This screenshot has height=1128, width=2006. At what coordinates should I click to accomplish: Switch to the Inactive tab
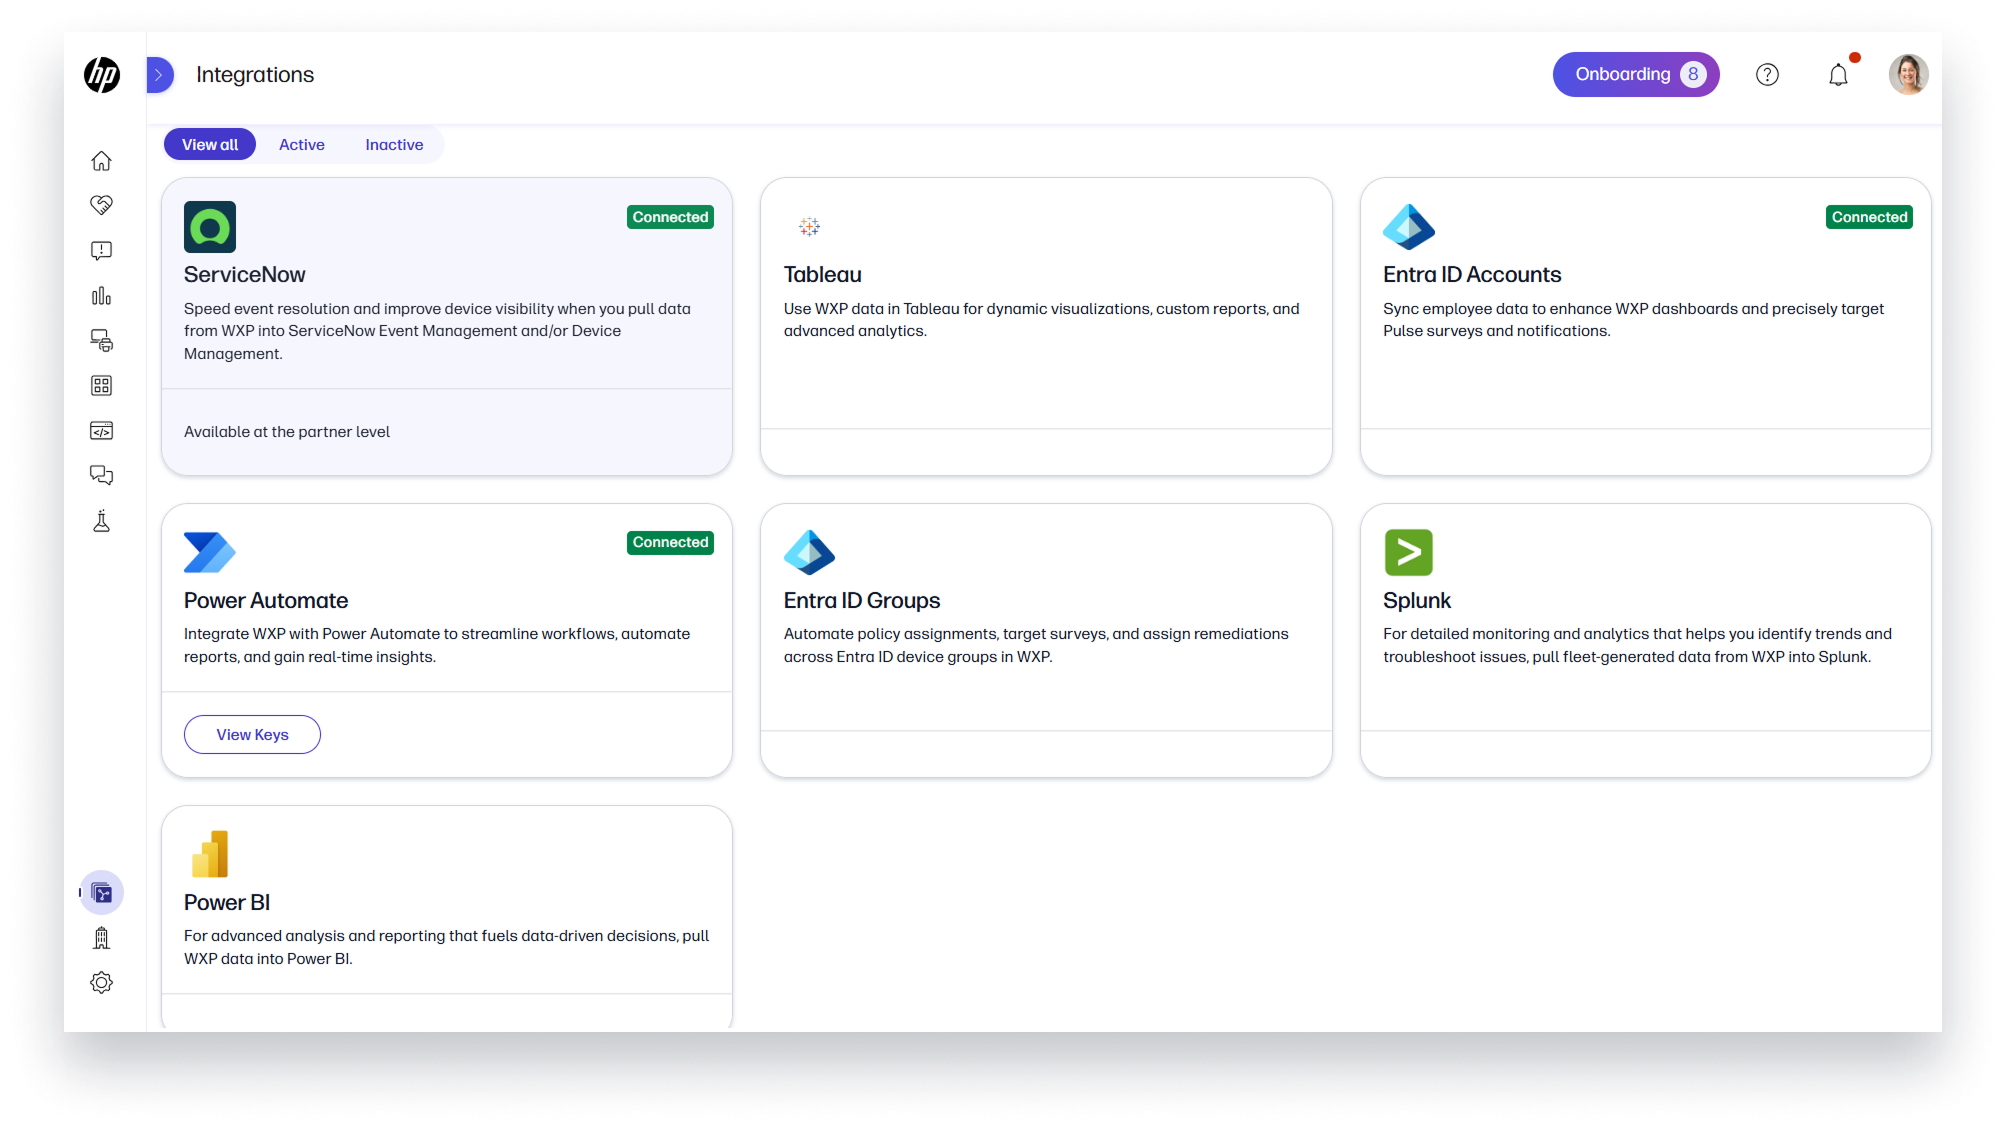tap(394, 145)
